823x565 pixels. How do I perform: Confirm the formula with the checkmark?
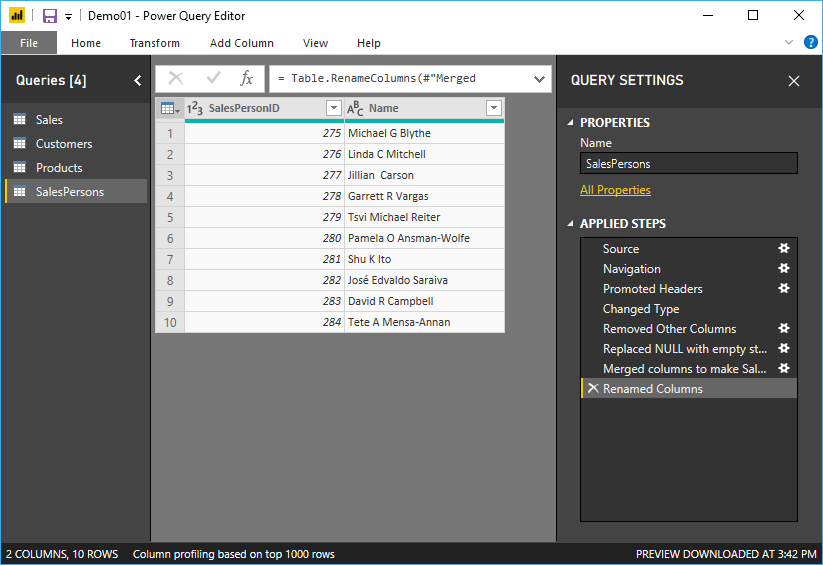[213, 79]
